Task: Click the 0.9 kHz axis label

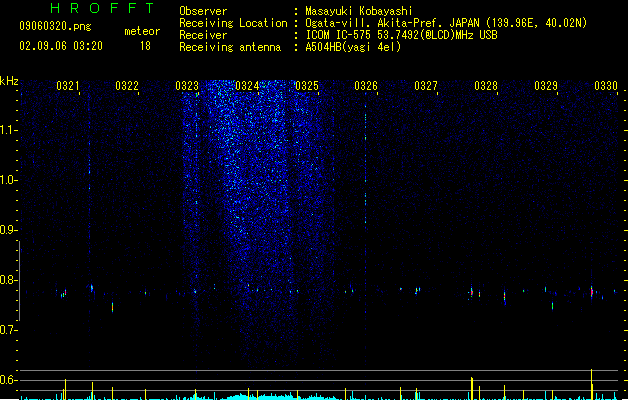Action: [x=8, y=230]
